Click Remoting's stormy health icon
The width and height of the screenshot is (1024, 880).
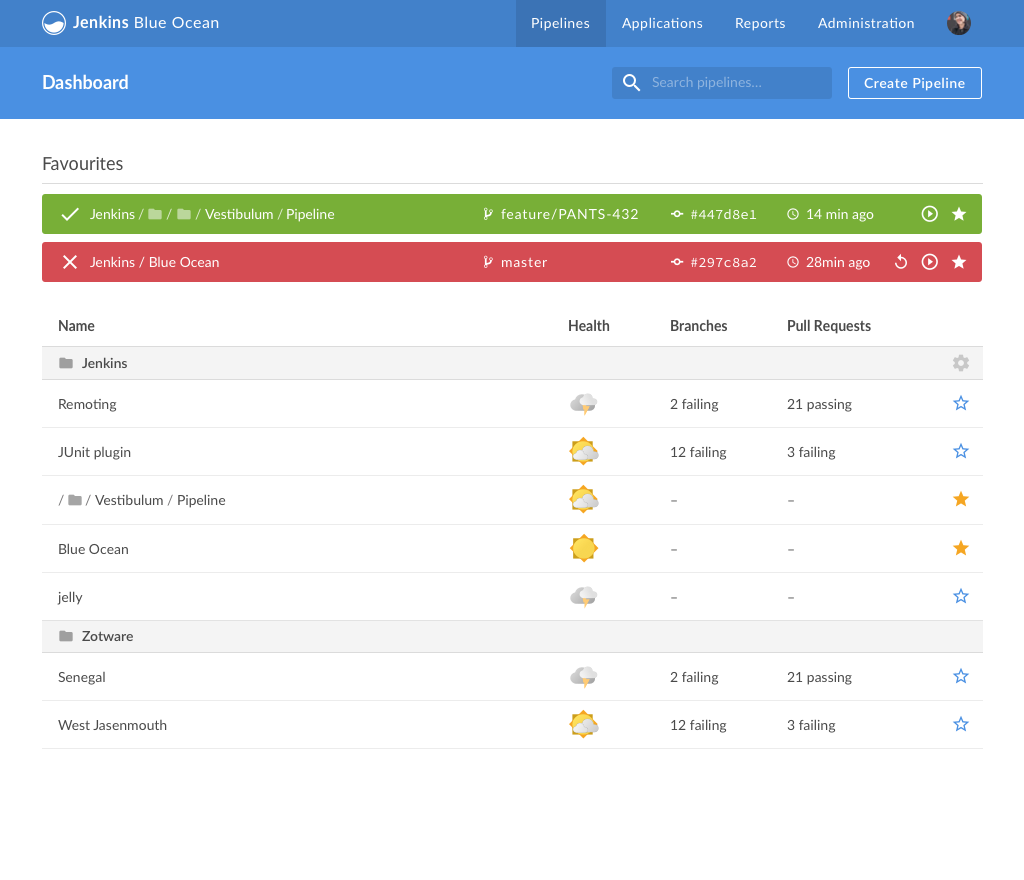pos(584,404)
